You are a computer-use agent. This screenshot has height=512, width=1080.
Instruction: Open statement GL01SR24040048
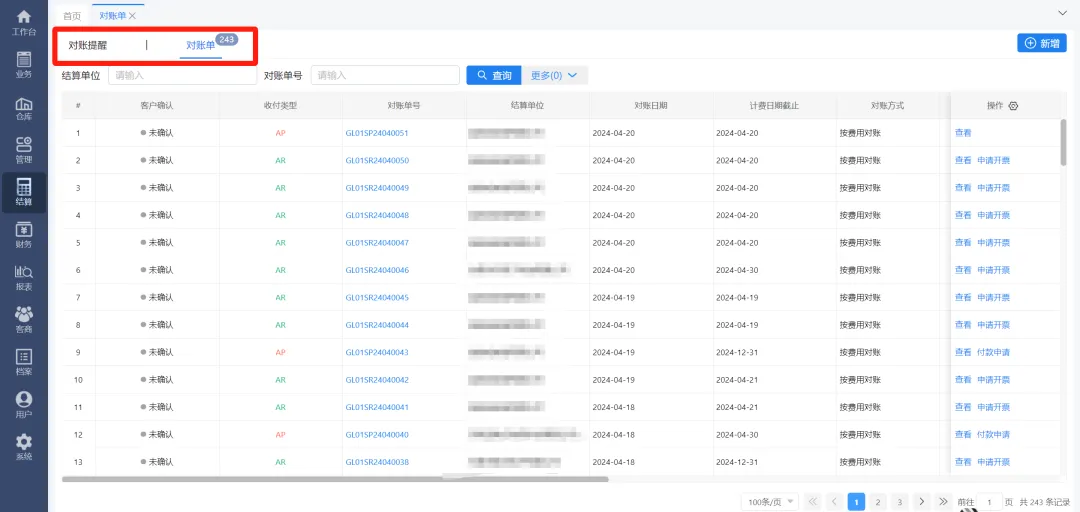coord(377,215)
